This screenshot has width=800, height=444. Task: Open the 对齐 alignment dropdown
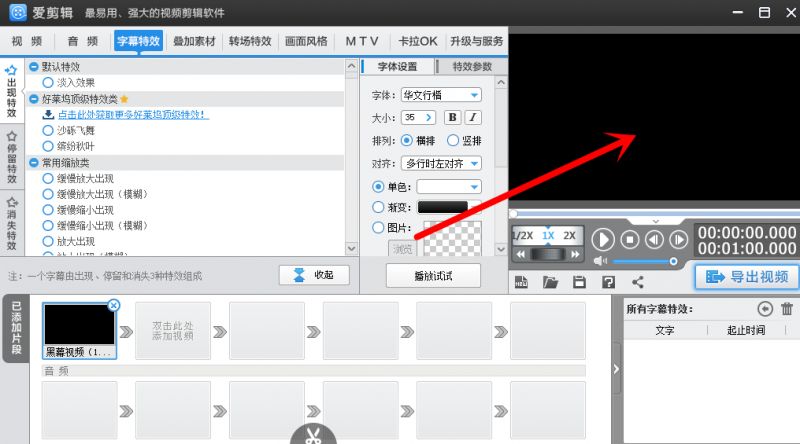pyautogui.click(x=440, y=162)
